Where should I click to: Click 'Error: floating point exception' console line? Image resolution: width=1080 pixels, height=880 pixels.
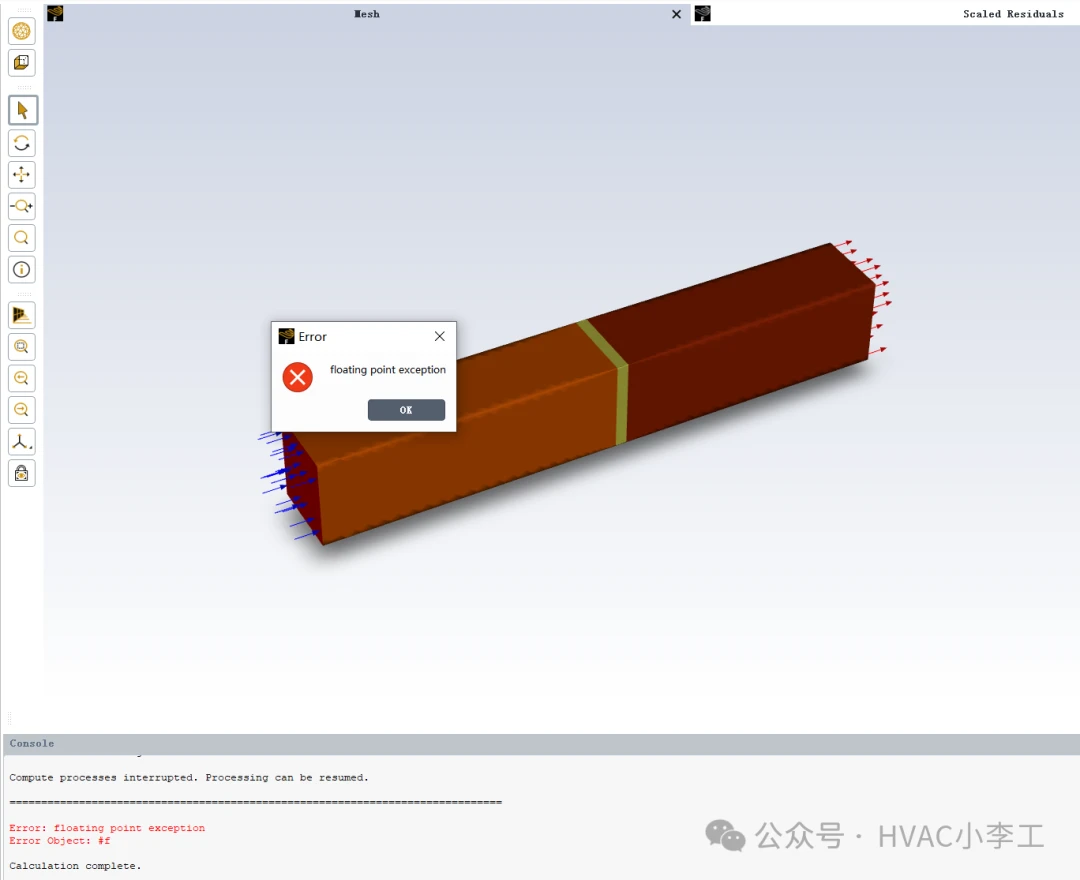107,828
